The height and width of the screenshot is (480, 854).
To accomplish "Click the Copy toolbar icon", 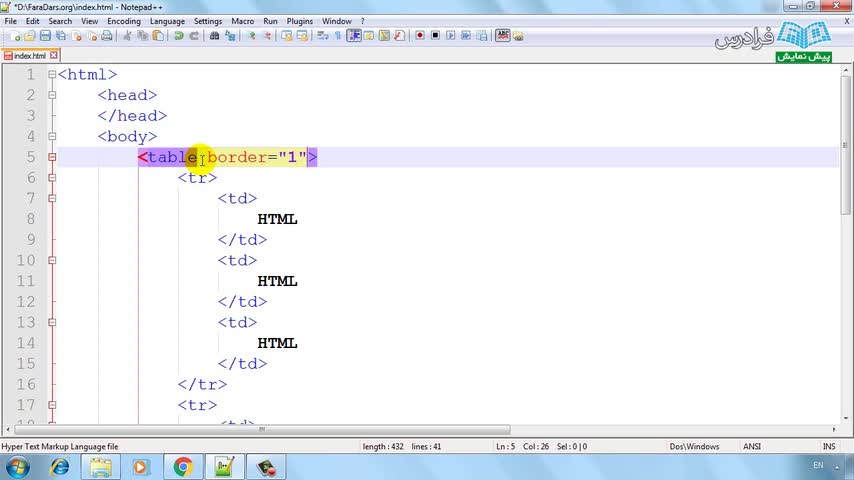I will pos(143,36).
